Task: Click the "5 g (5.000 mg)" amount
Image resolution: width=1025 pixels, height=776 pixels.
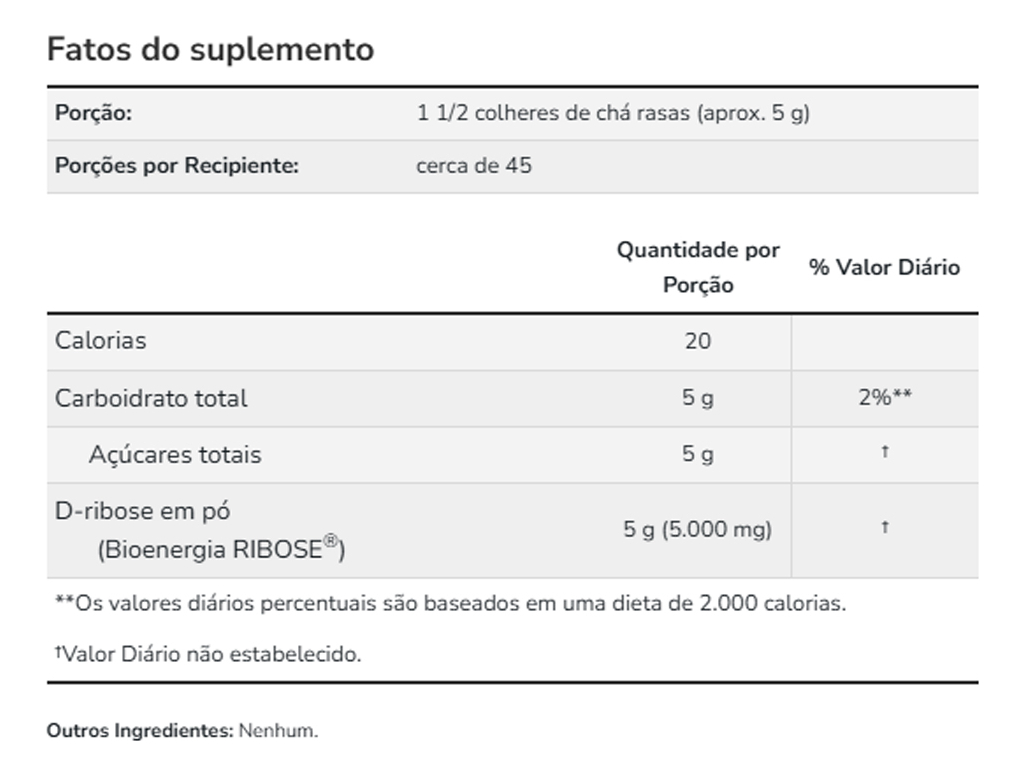Action: tap(698, 530)
